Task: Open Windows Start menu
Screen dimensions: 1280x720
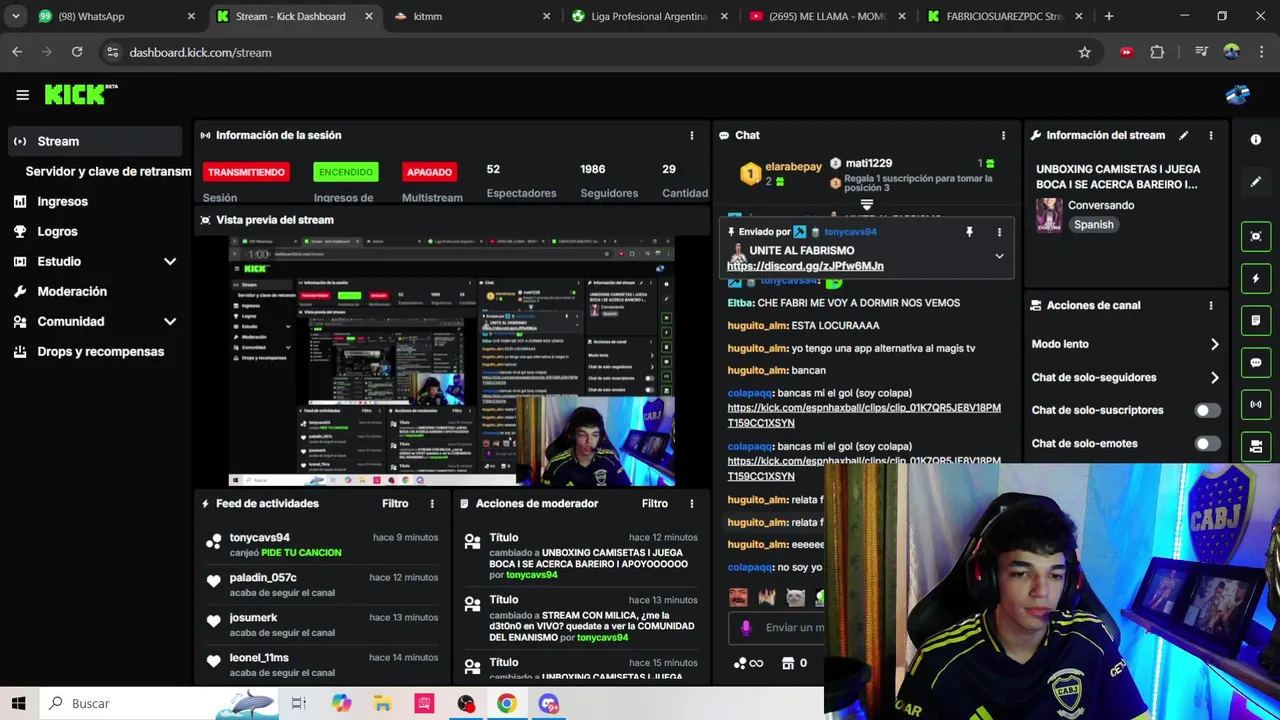Action: click(18, 703)
